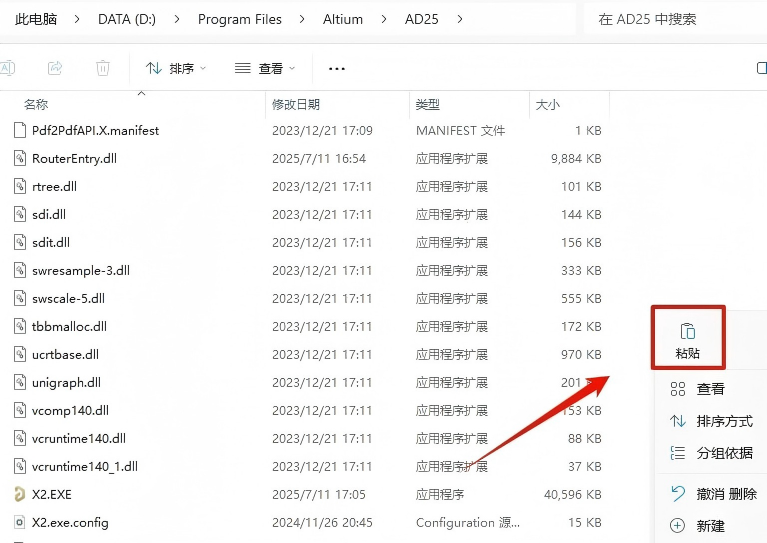
Task: Click the 9,884 KB size cell
Action: pyautogui.click(x=576, y=158)
